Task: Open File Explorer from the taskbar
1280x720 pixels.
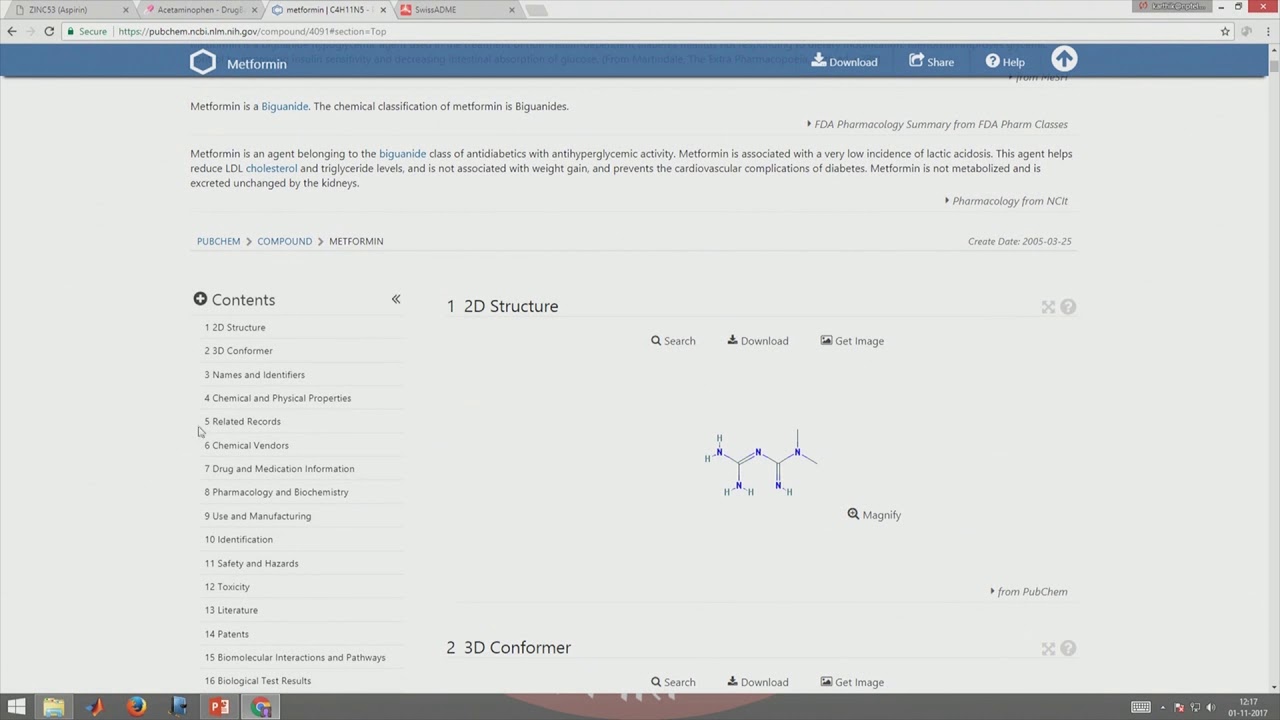Action: click(x=53, y=707)
